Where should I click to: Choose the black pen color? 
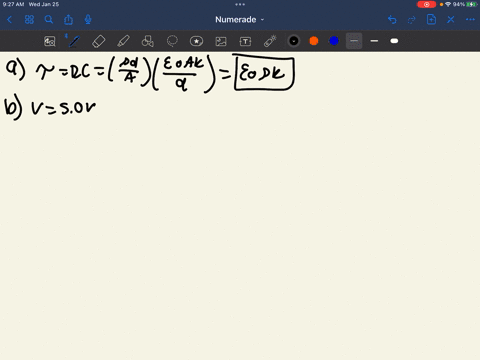coord(294,41)
